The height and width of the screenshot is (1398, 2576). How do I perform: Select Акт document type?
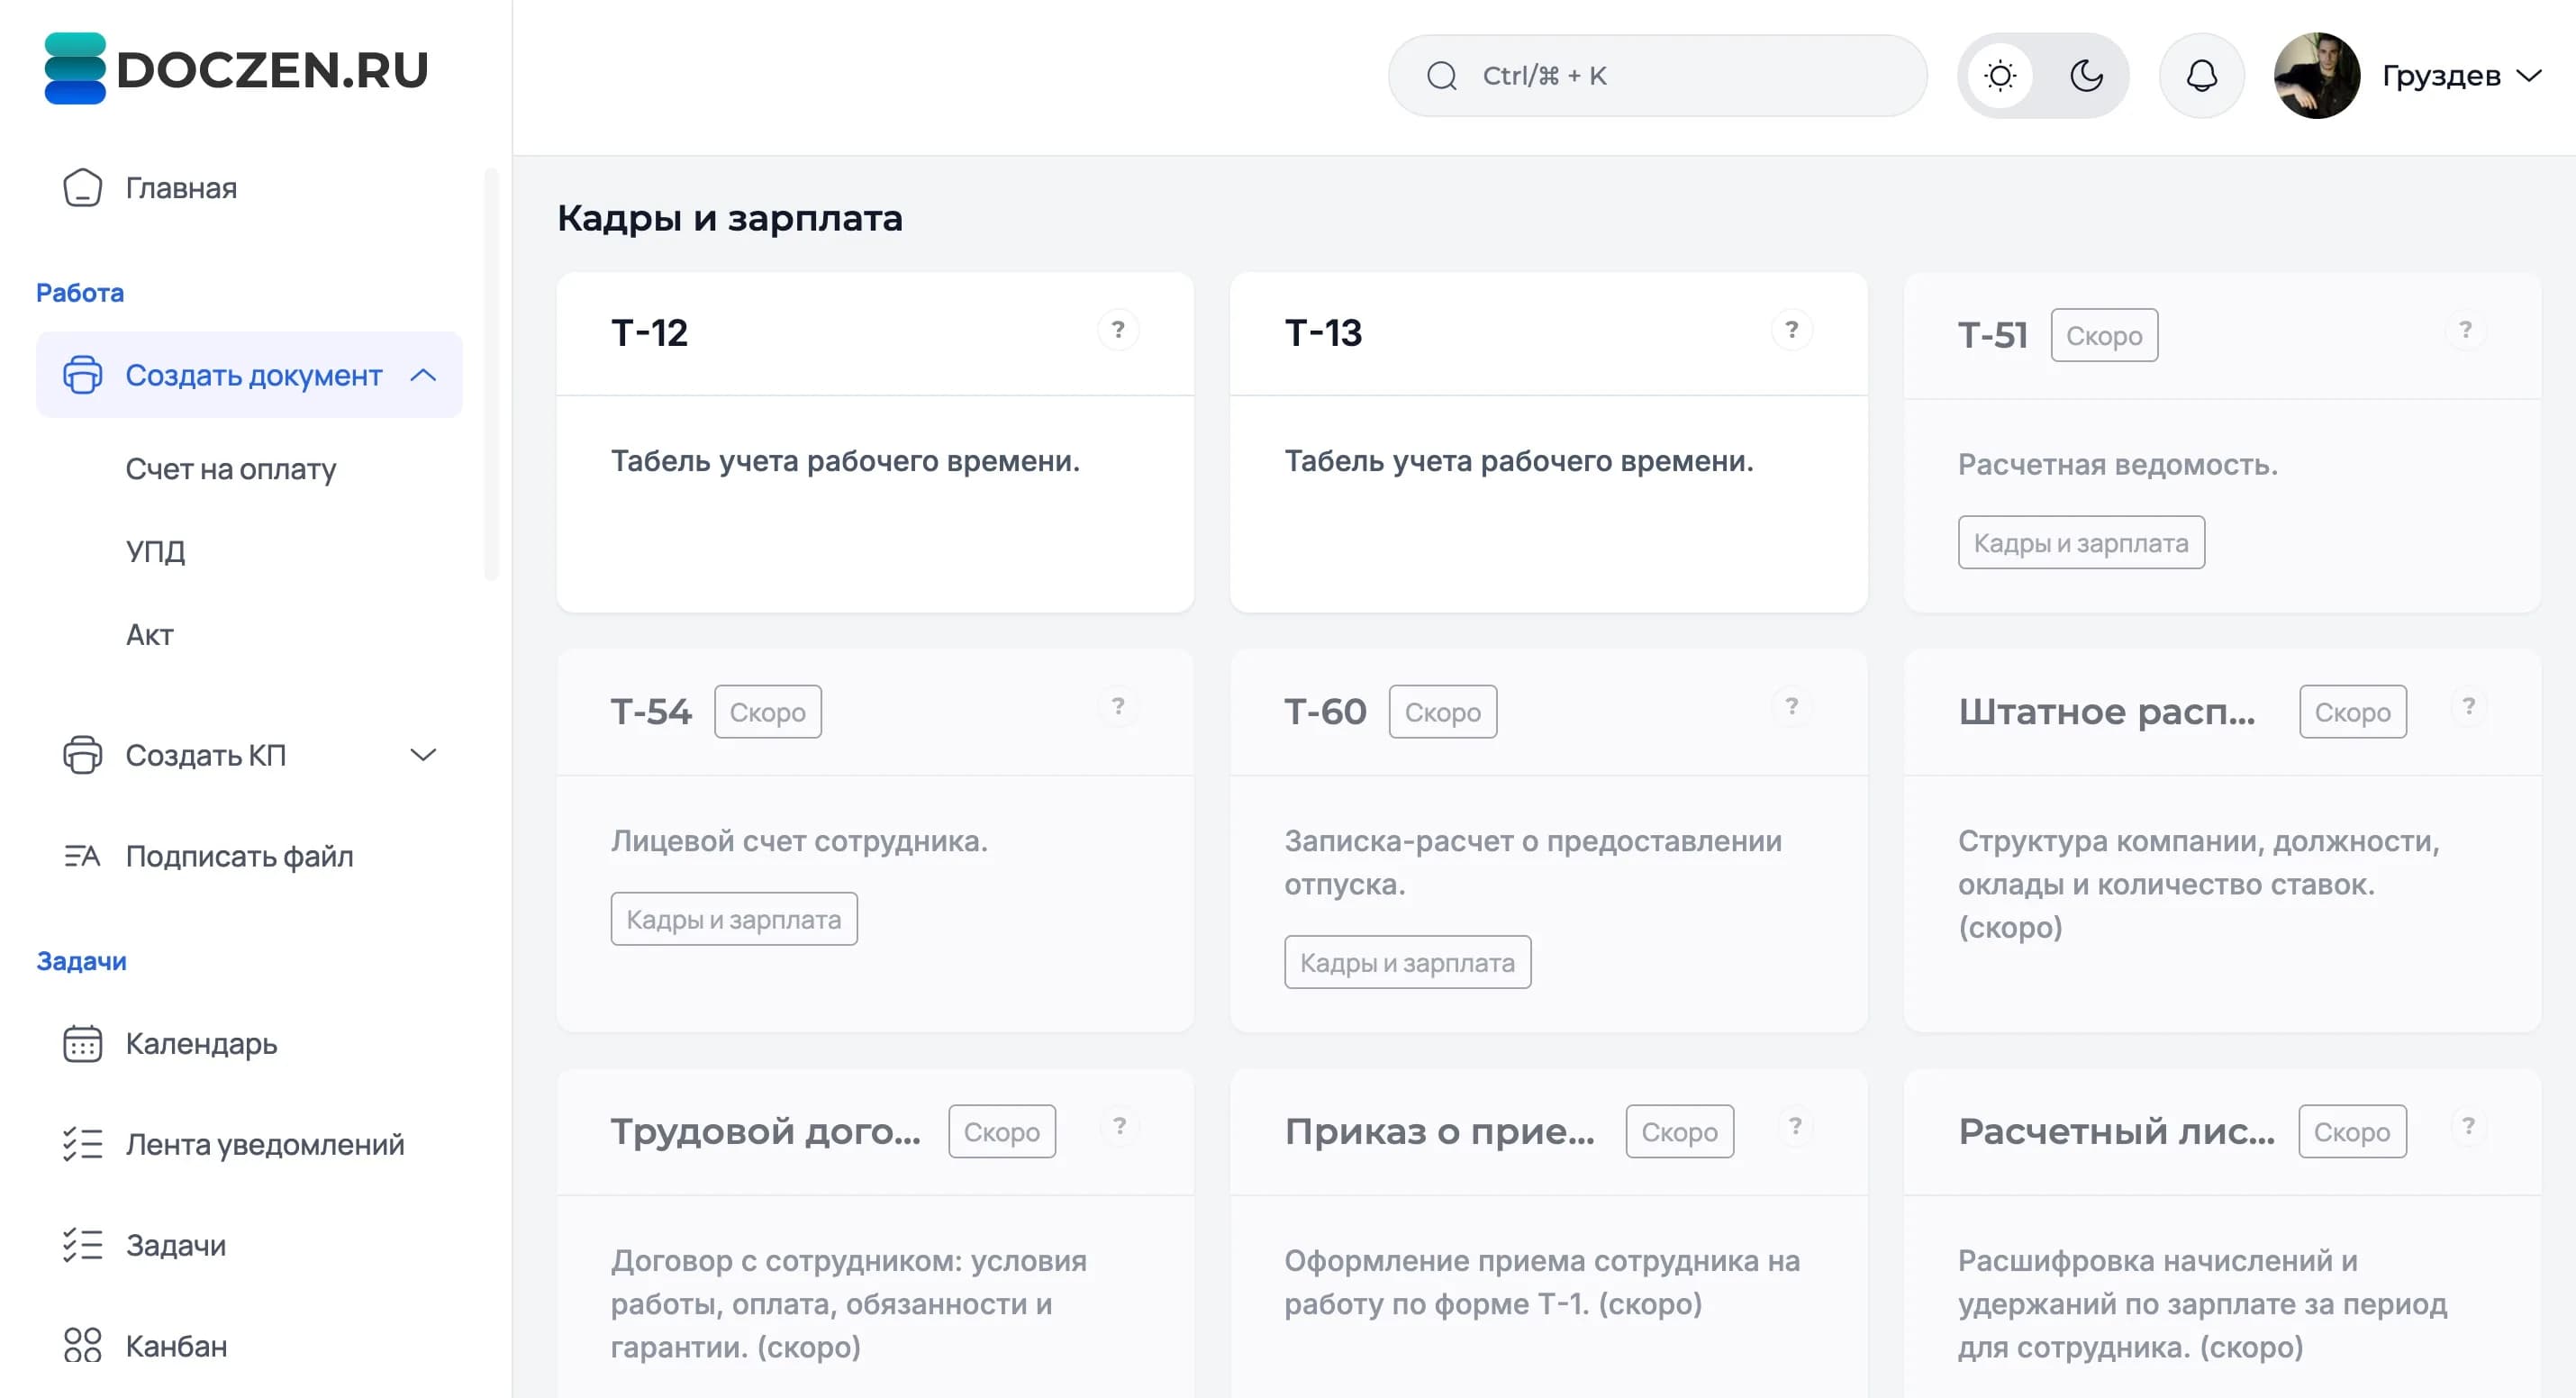[x=150, y=635]
